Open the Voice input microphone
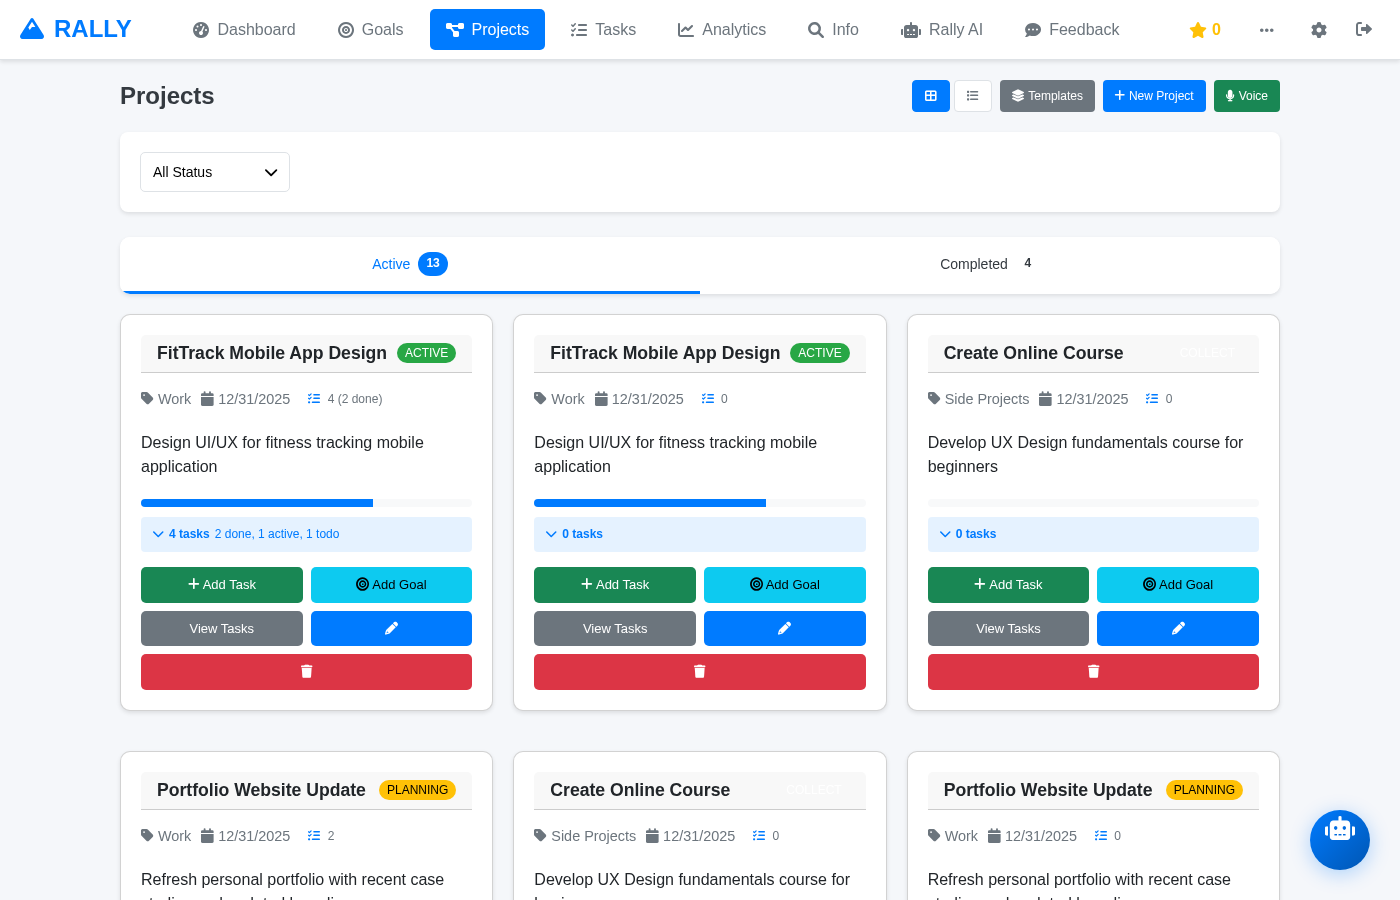1400x900 pixels. (x=1246, y=95)
